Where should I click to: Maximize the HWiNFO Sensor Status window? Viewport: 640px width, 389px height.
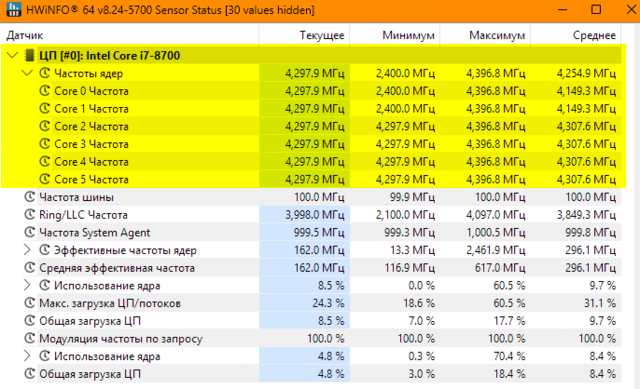click(596, 9)
